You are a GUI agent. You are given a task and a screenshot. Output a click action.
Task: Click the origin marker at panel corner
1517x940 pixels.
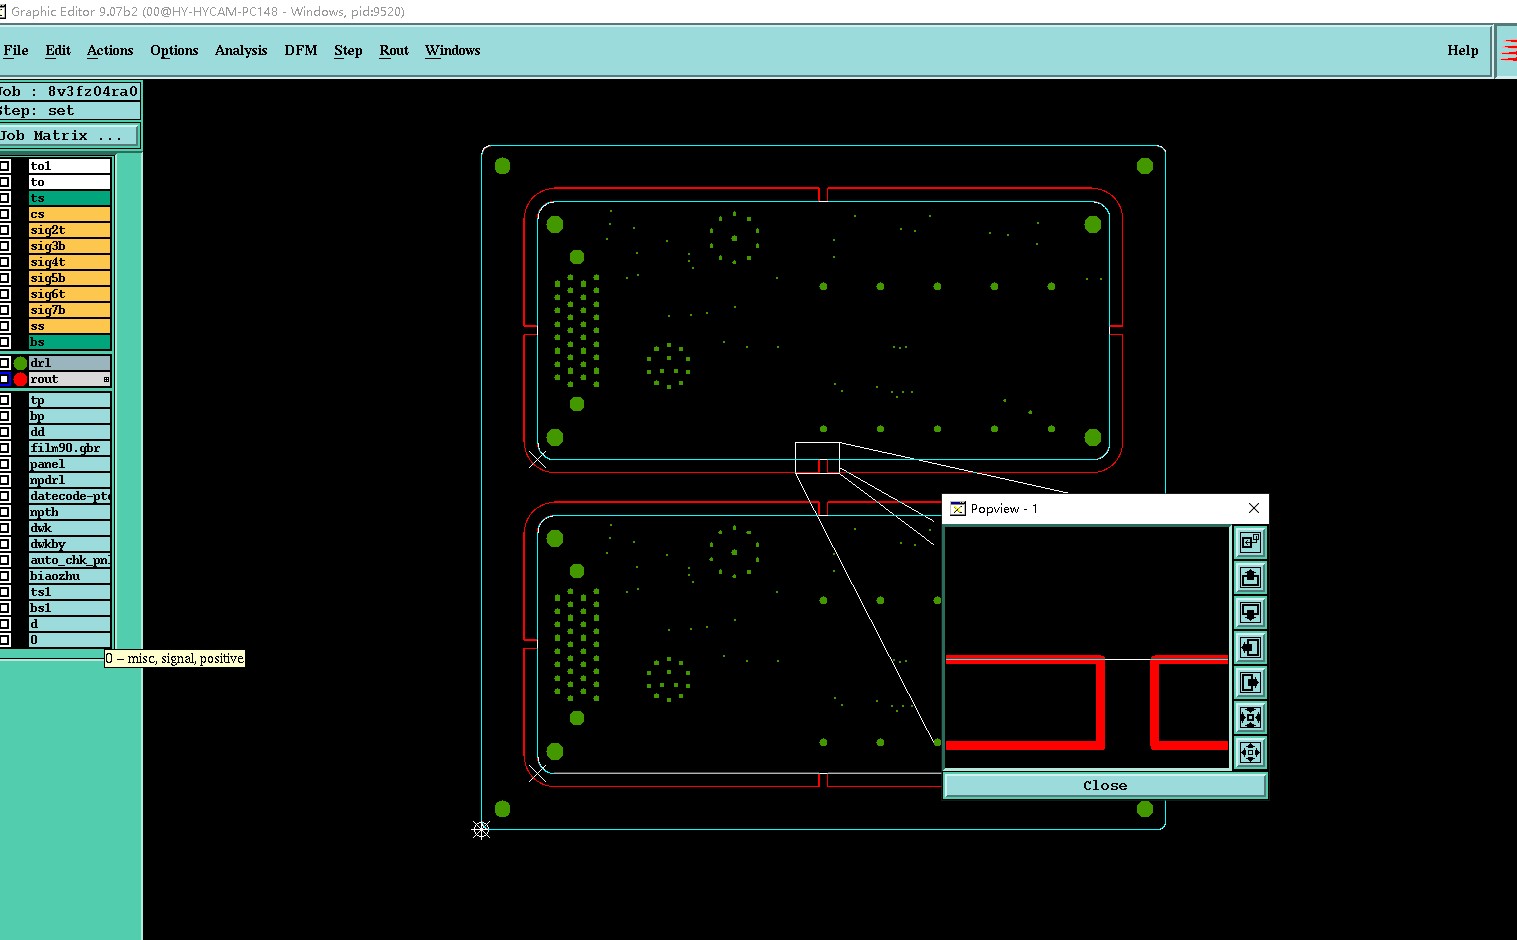(481, 829)
